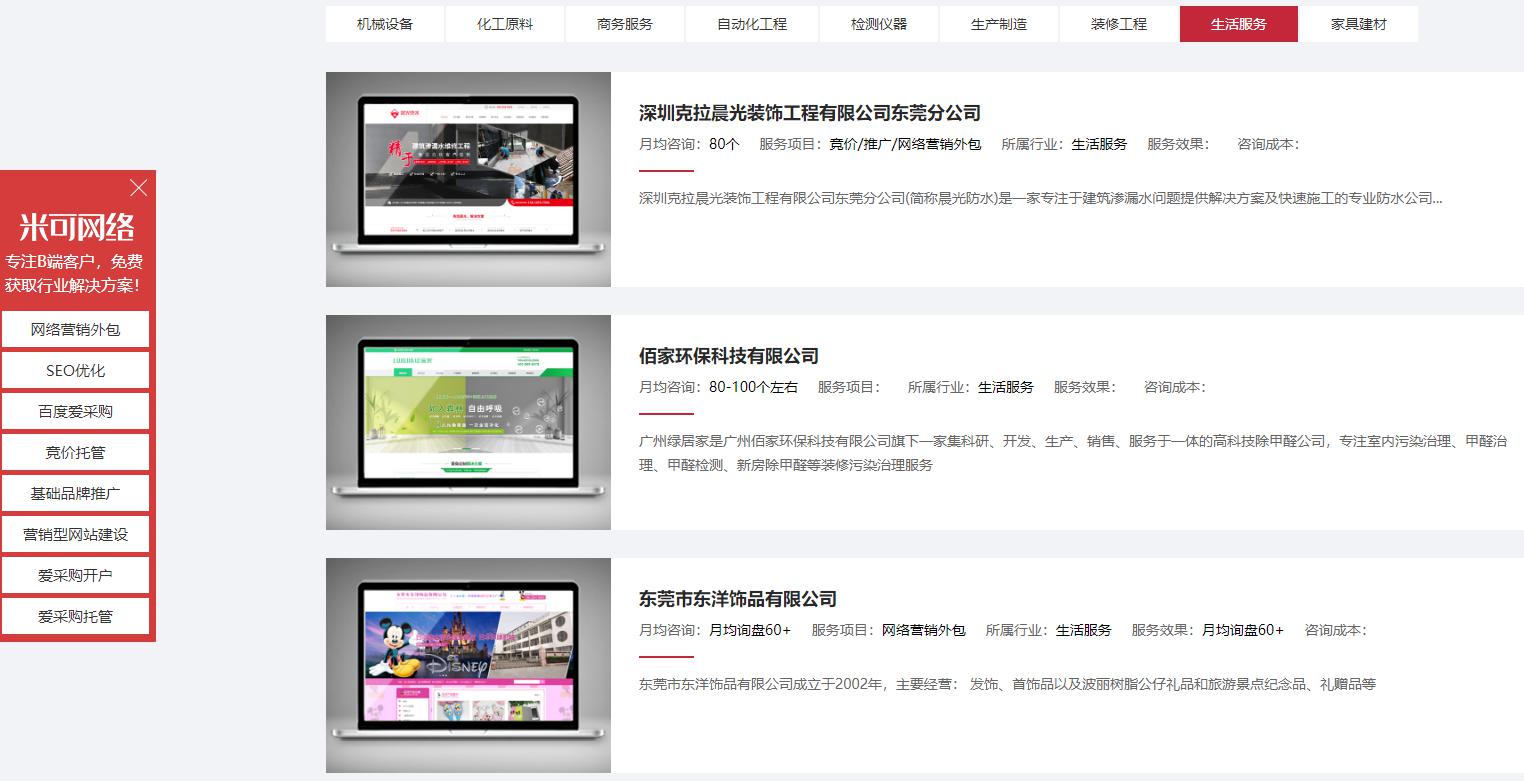
Task: Open the 百度爱采购 service page
Action: pos(76,410)
